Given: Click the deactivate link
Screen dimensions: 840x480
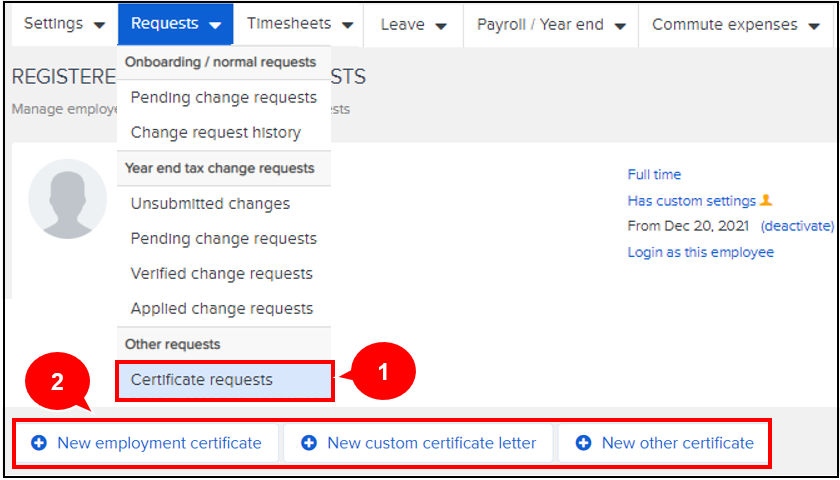Looking at the screenshot, I should (796, 226).
